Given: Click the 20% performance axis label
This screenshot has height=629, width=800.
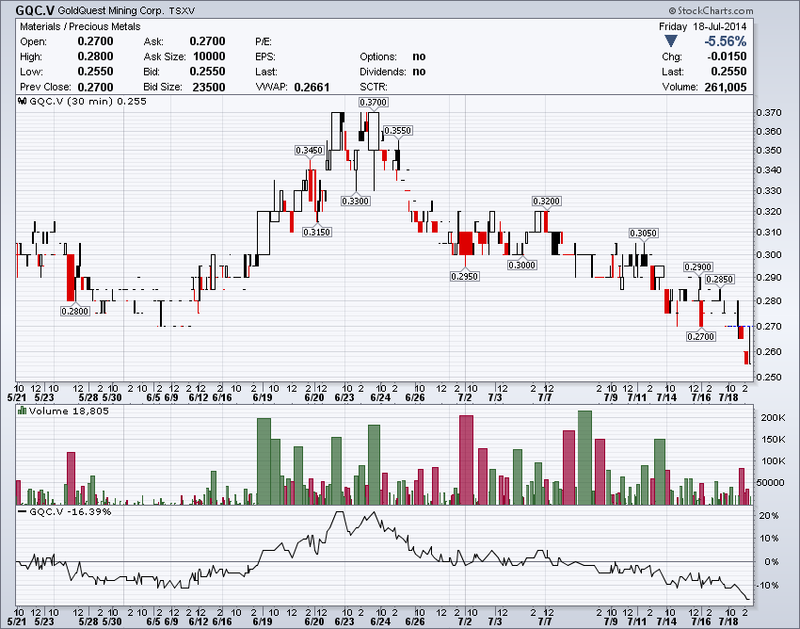Looking at the screenshot, I should (769, 516).
